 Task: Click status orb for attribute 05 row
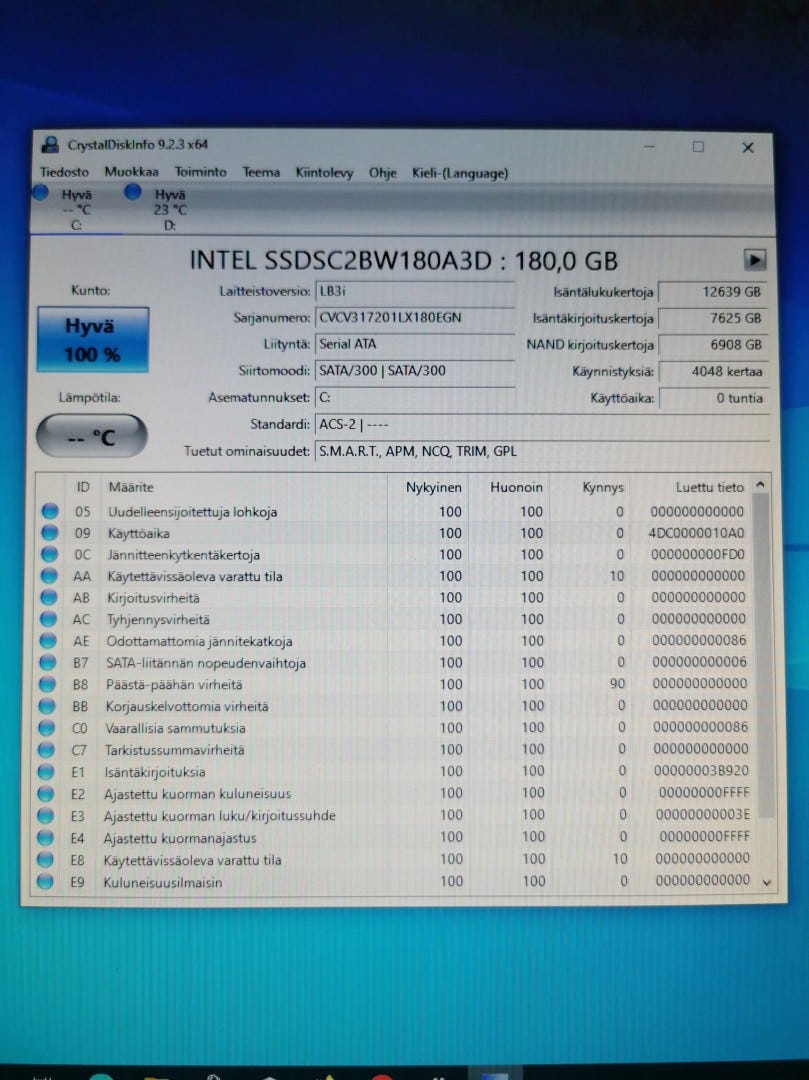coord(49,512)
